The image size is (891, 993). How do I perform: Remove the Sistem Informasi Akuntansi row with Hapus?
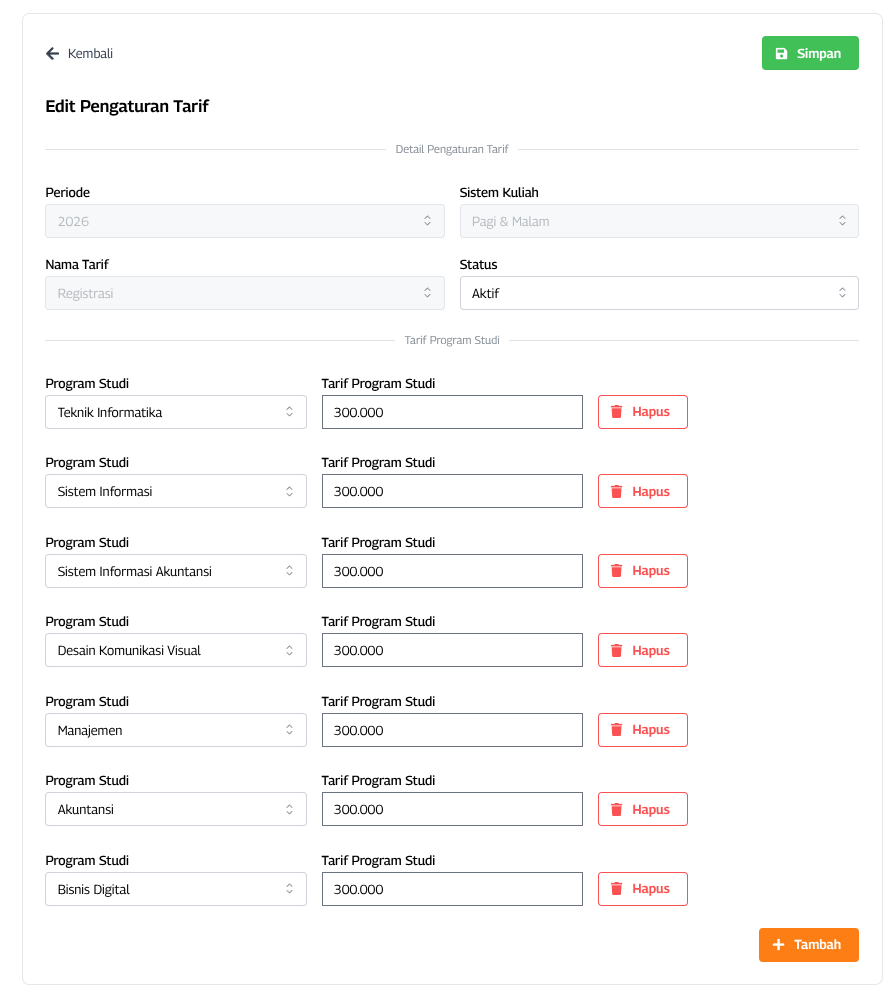click(642, 571)
